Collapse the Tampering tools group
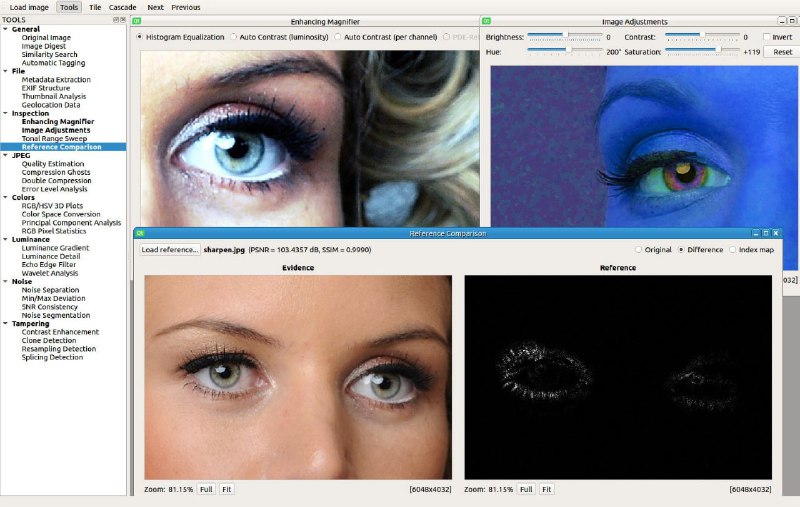This screenshot has height=507, width=800. [x=6, y=323]
